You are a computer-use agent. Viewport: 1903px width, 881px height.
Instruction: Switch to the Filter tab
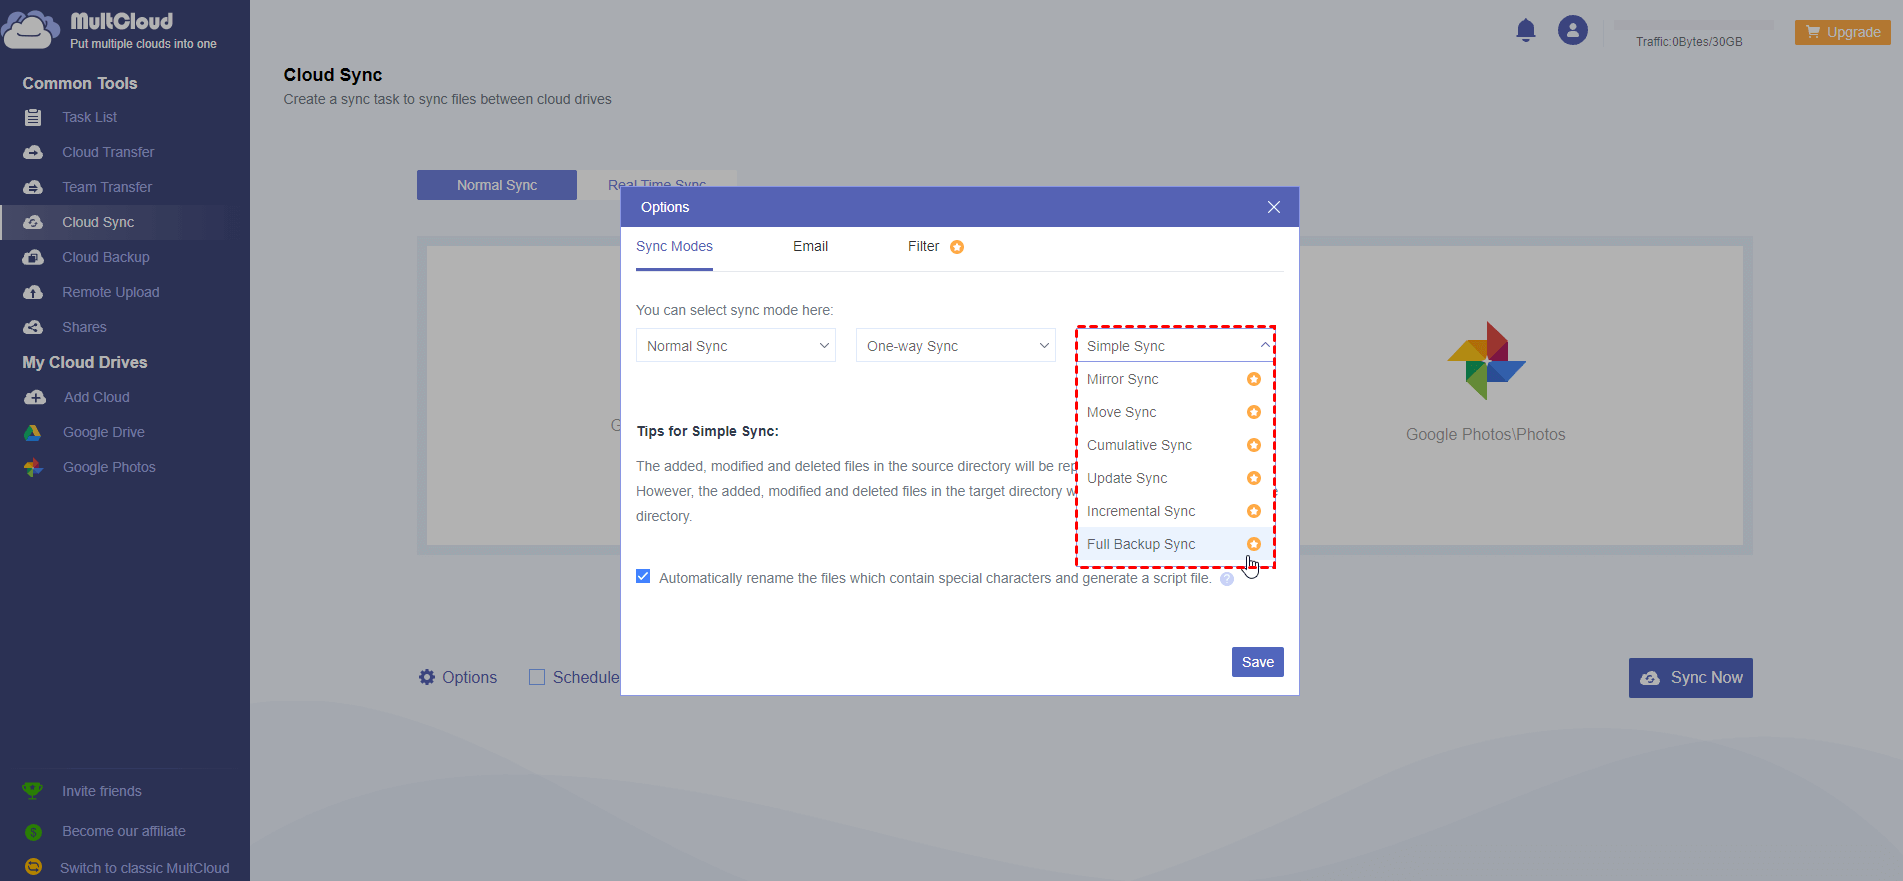point(923,247)
